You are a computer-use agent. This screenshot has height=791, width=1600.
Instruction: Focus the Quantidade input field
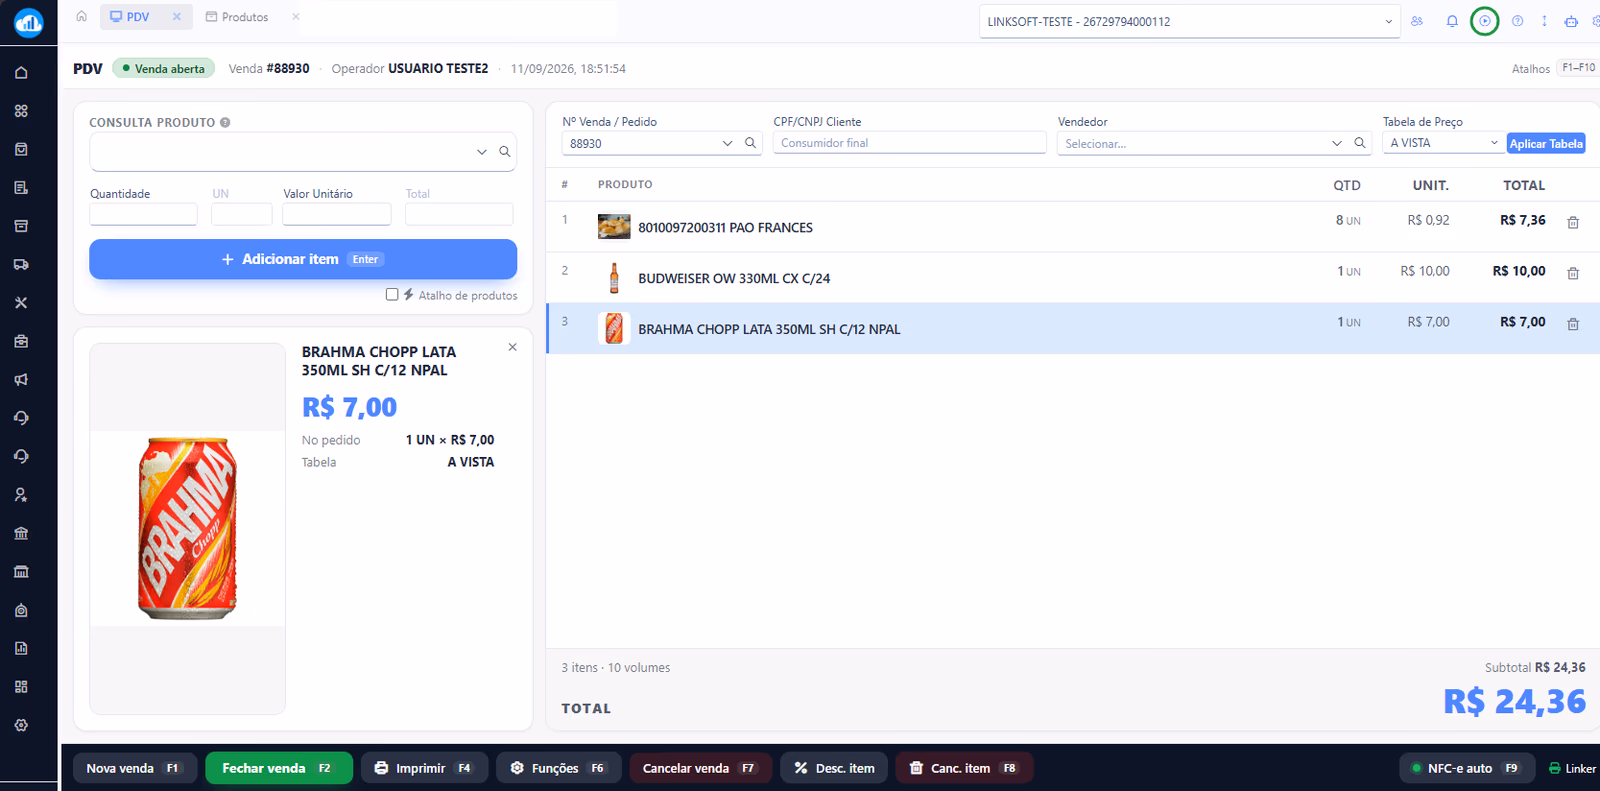pos(143,214)
